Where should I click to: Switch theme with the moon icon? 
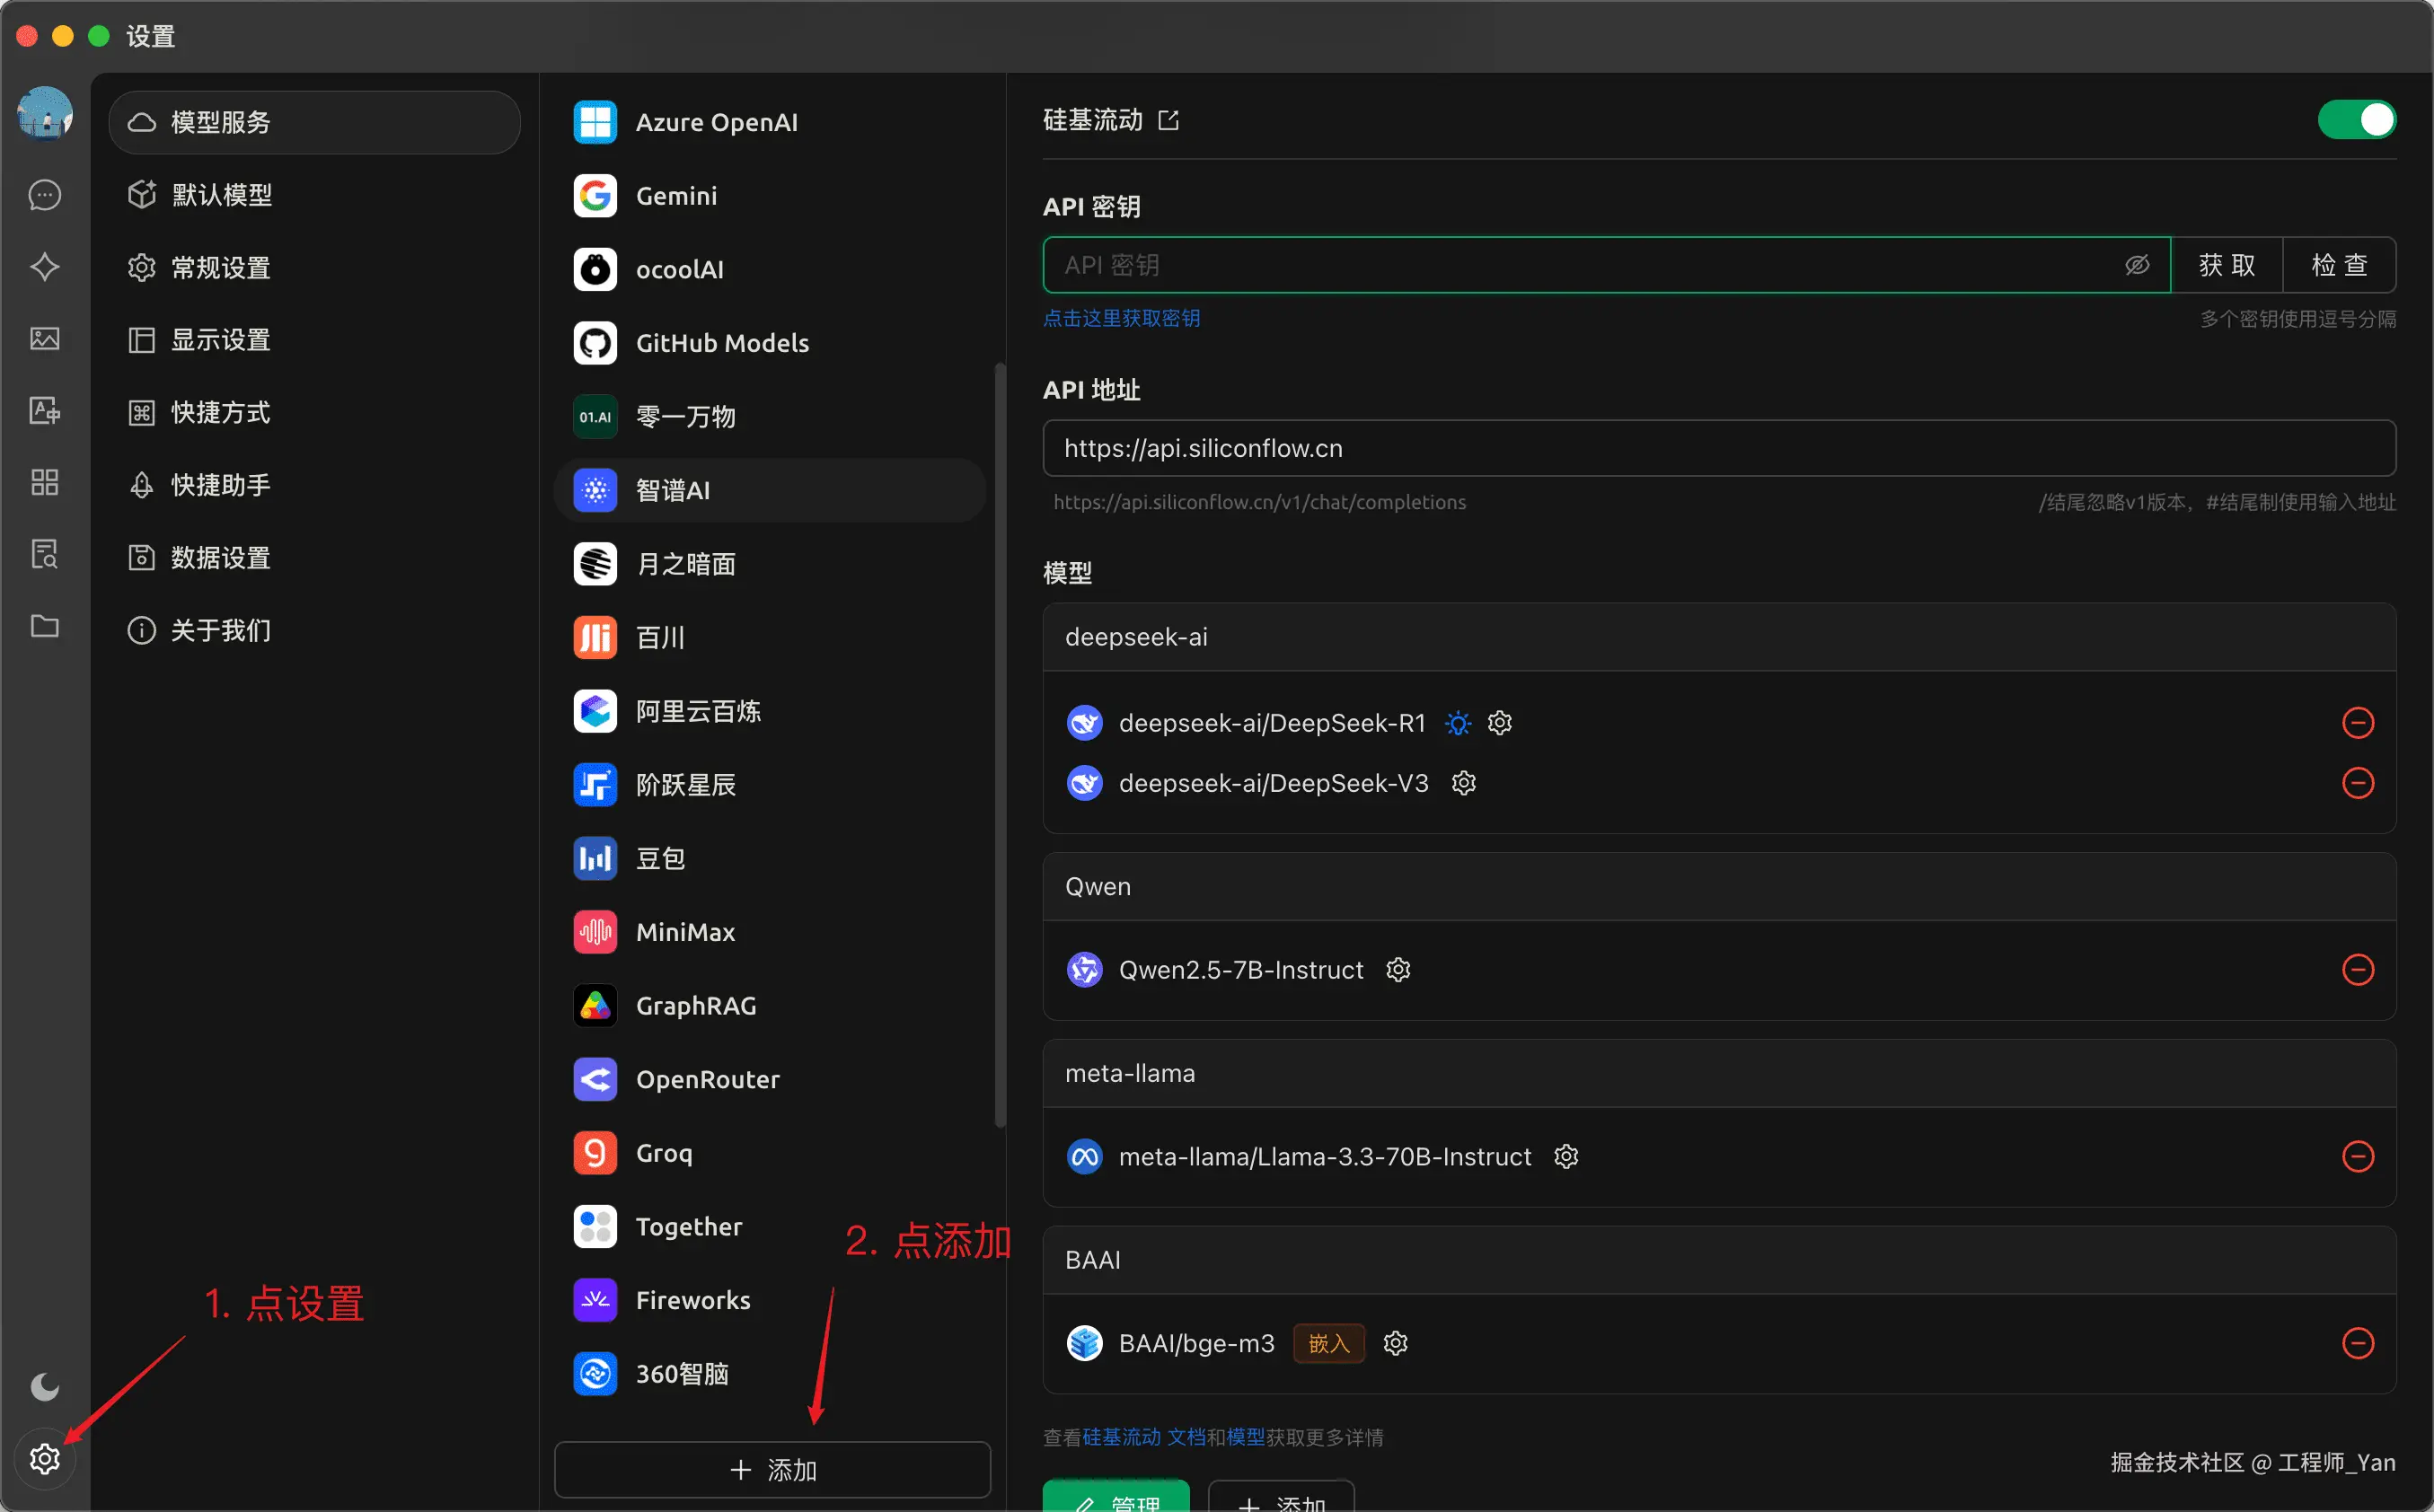click(45, 1387)
